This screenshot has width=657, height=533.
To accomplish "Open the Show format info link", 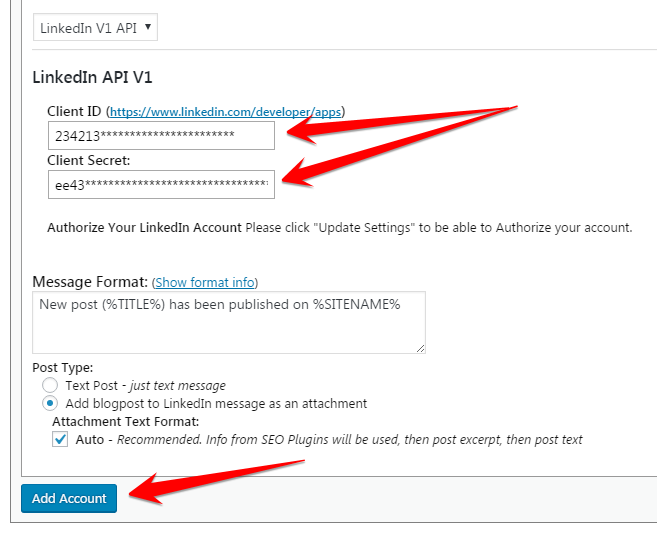I will coord(205,282).
